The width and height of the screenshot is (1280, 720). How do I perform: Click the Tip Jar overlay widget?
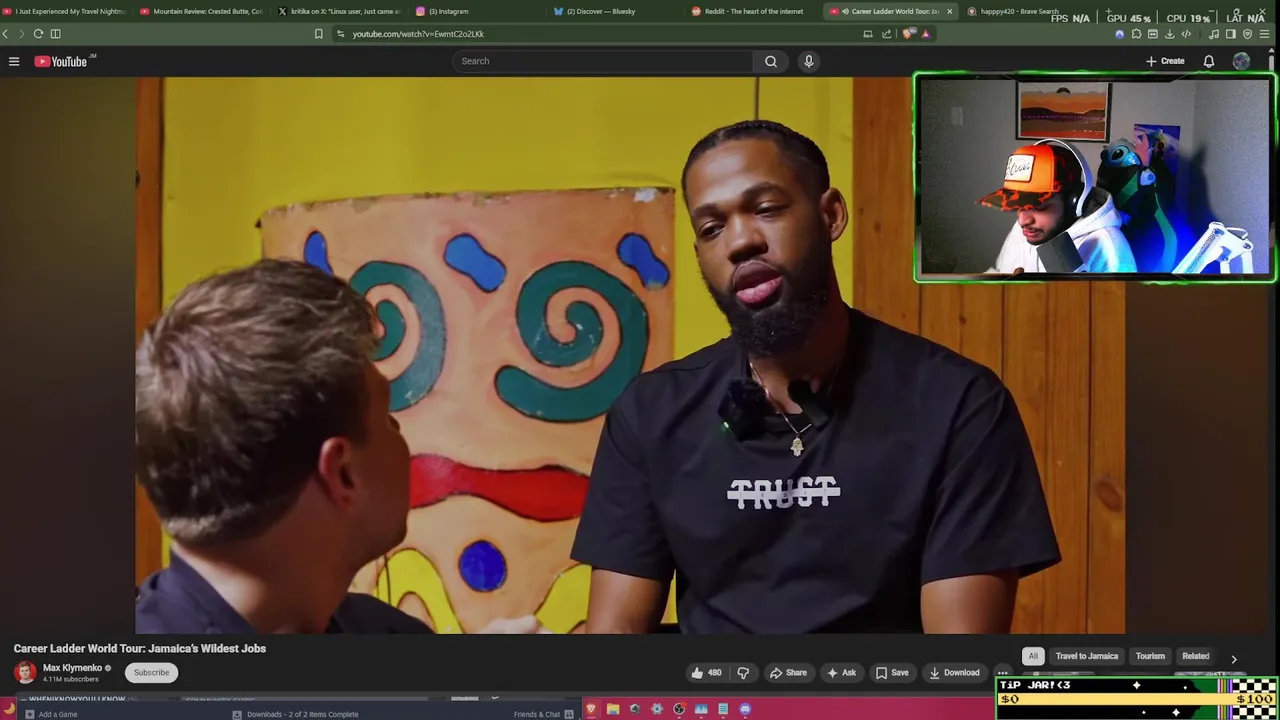1137,698
